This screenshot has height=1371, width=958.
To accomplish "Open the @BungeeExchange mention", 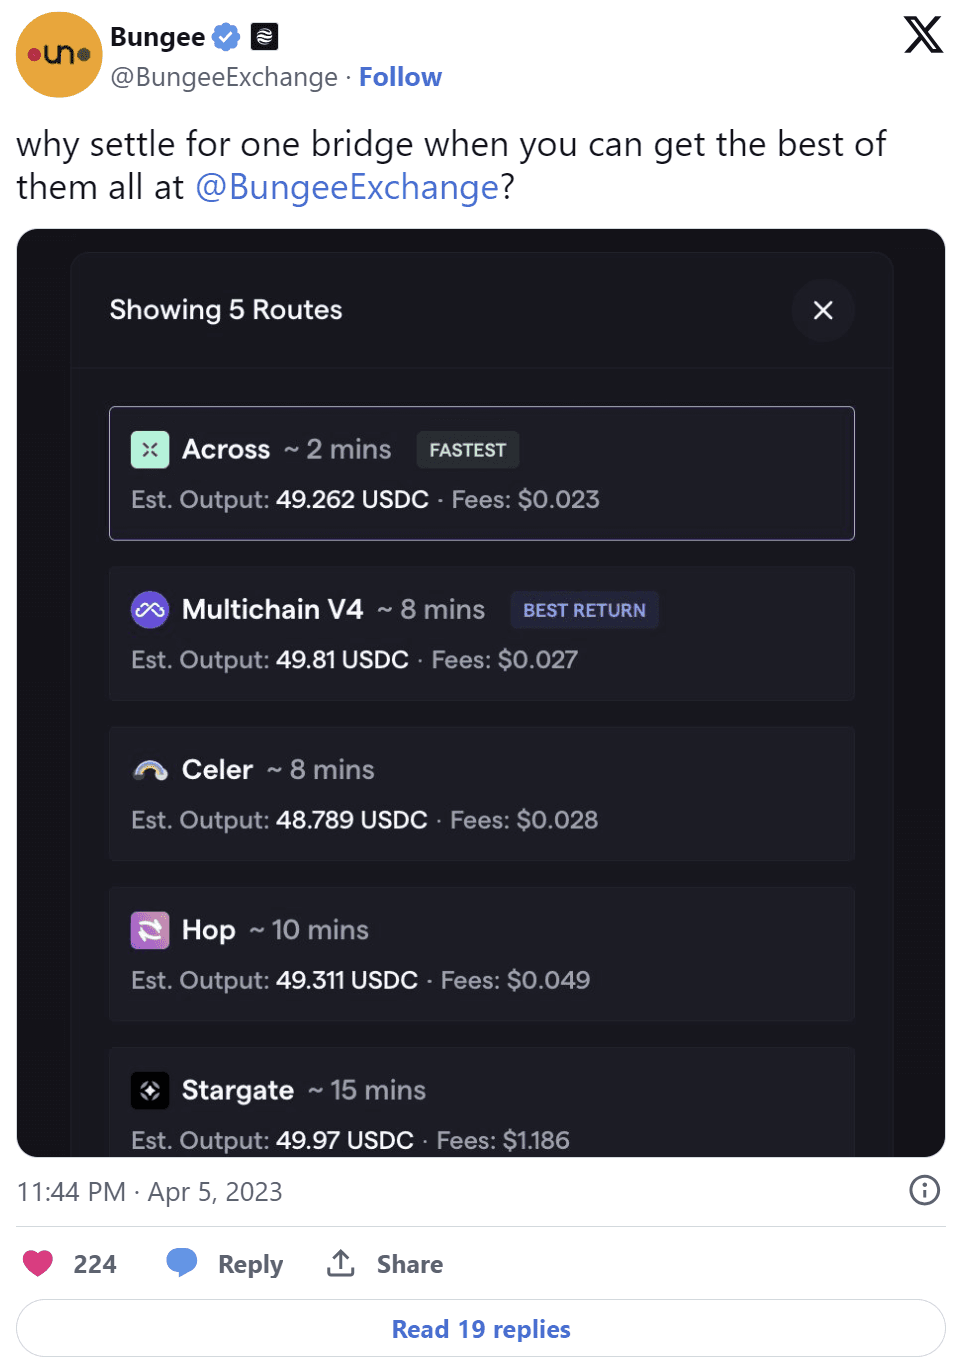I will pos(347,186).
